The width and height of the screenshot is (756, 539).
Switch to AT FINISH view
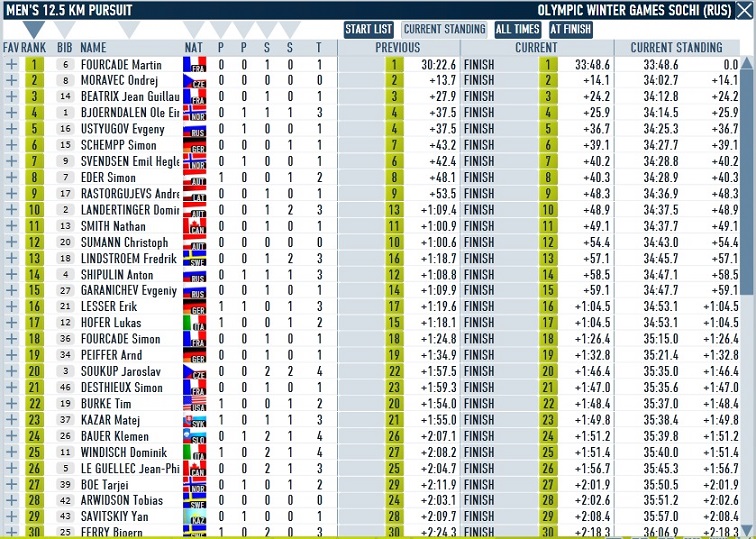[x=571, y=29]
